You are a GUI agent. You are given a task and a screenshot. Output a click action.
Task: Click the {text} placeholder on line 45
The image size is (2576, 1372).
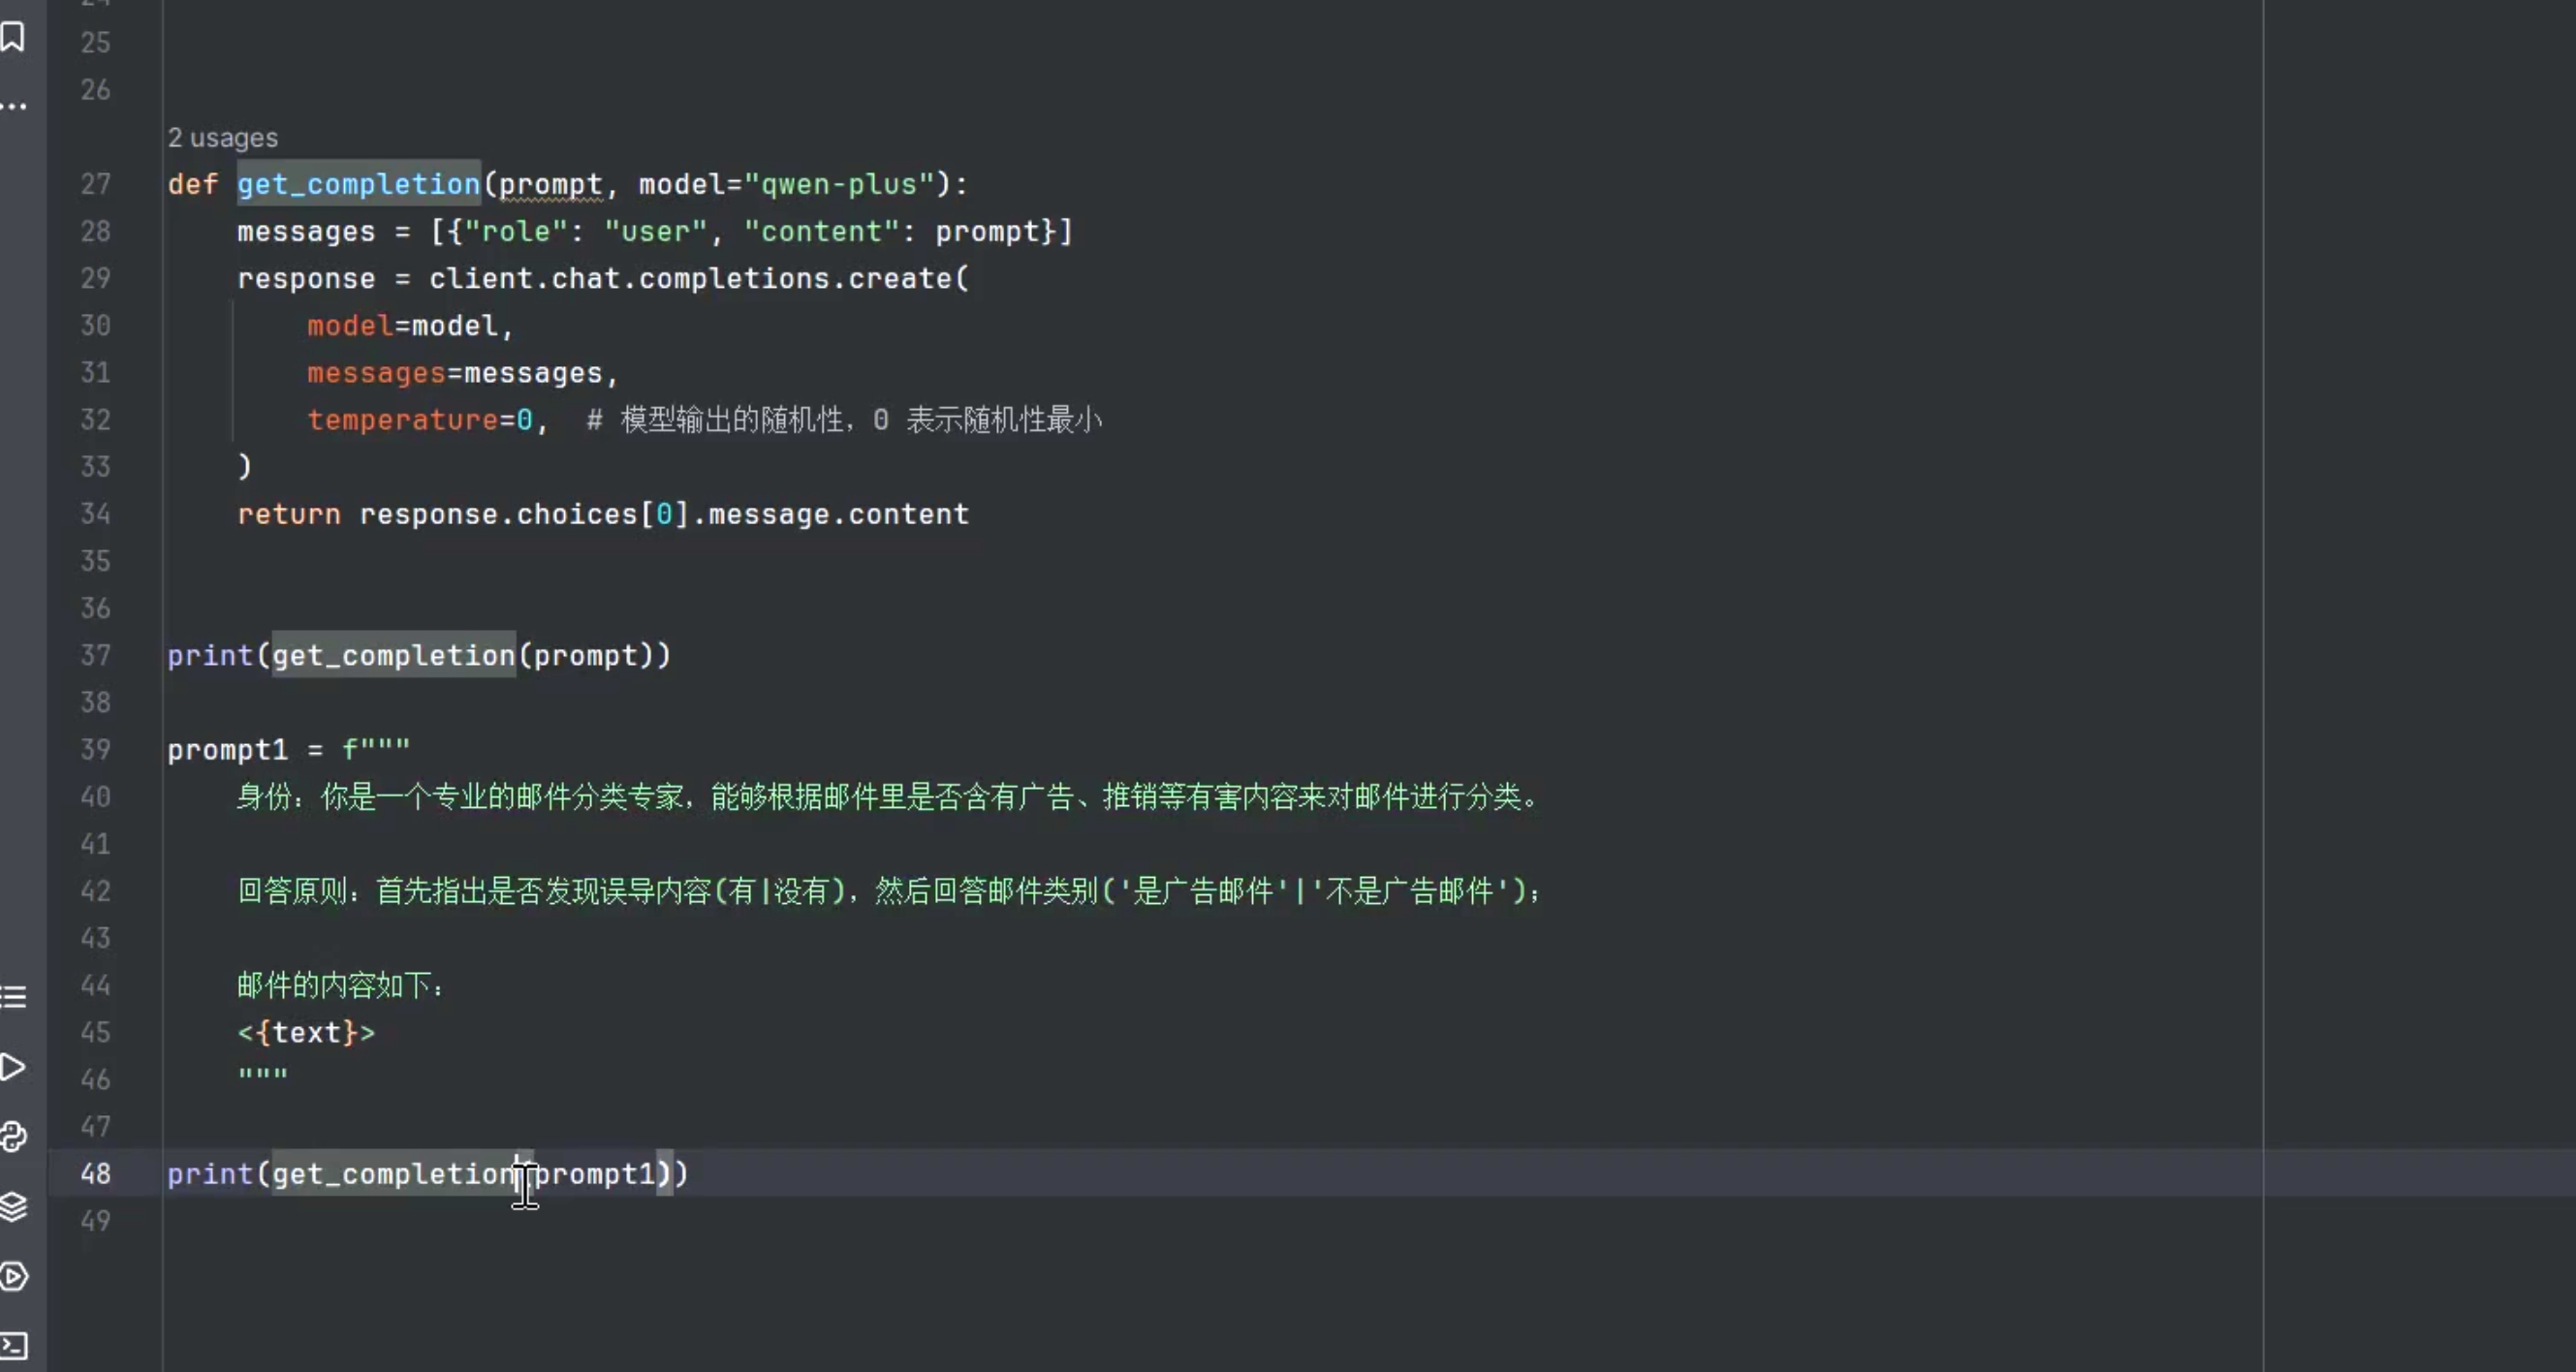point(307,1033)
